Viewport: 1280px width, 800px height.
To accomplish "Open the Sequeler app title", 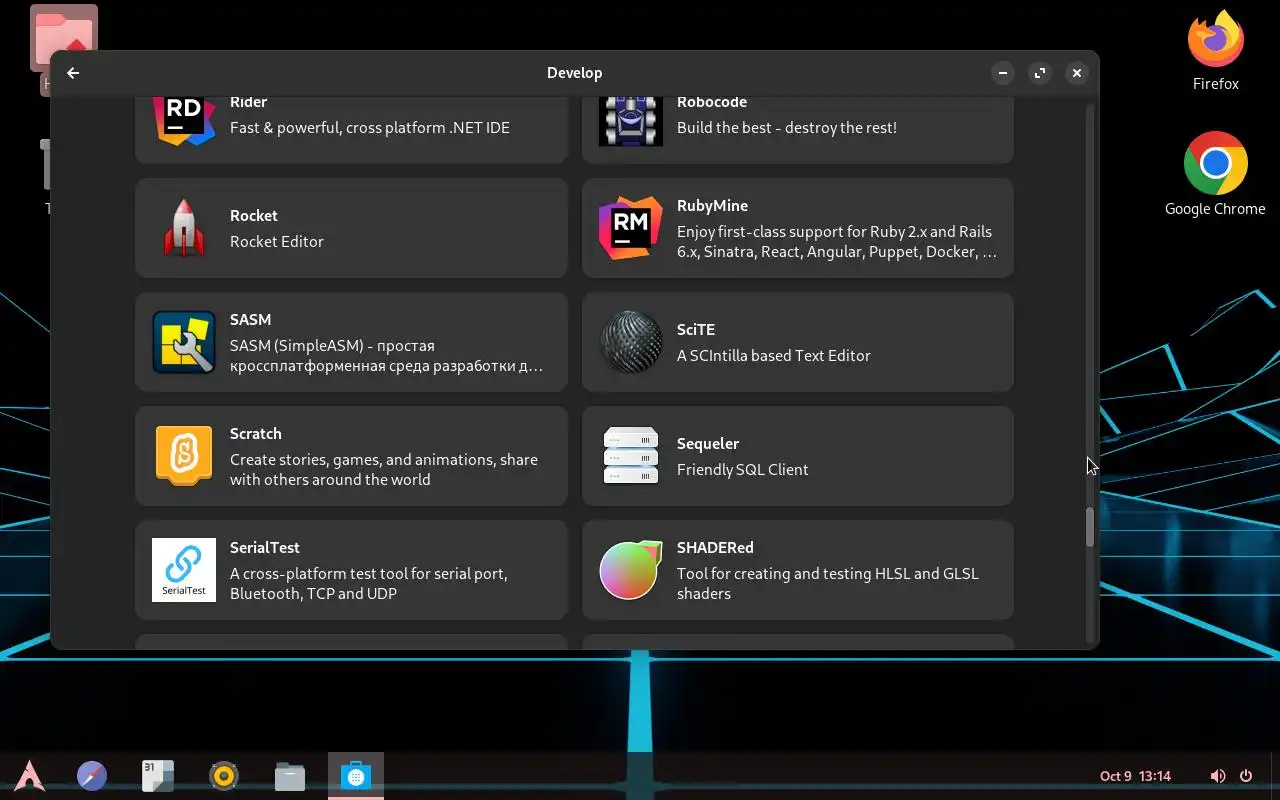I will (x=708, y=443).
